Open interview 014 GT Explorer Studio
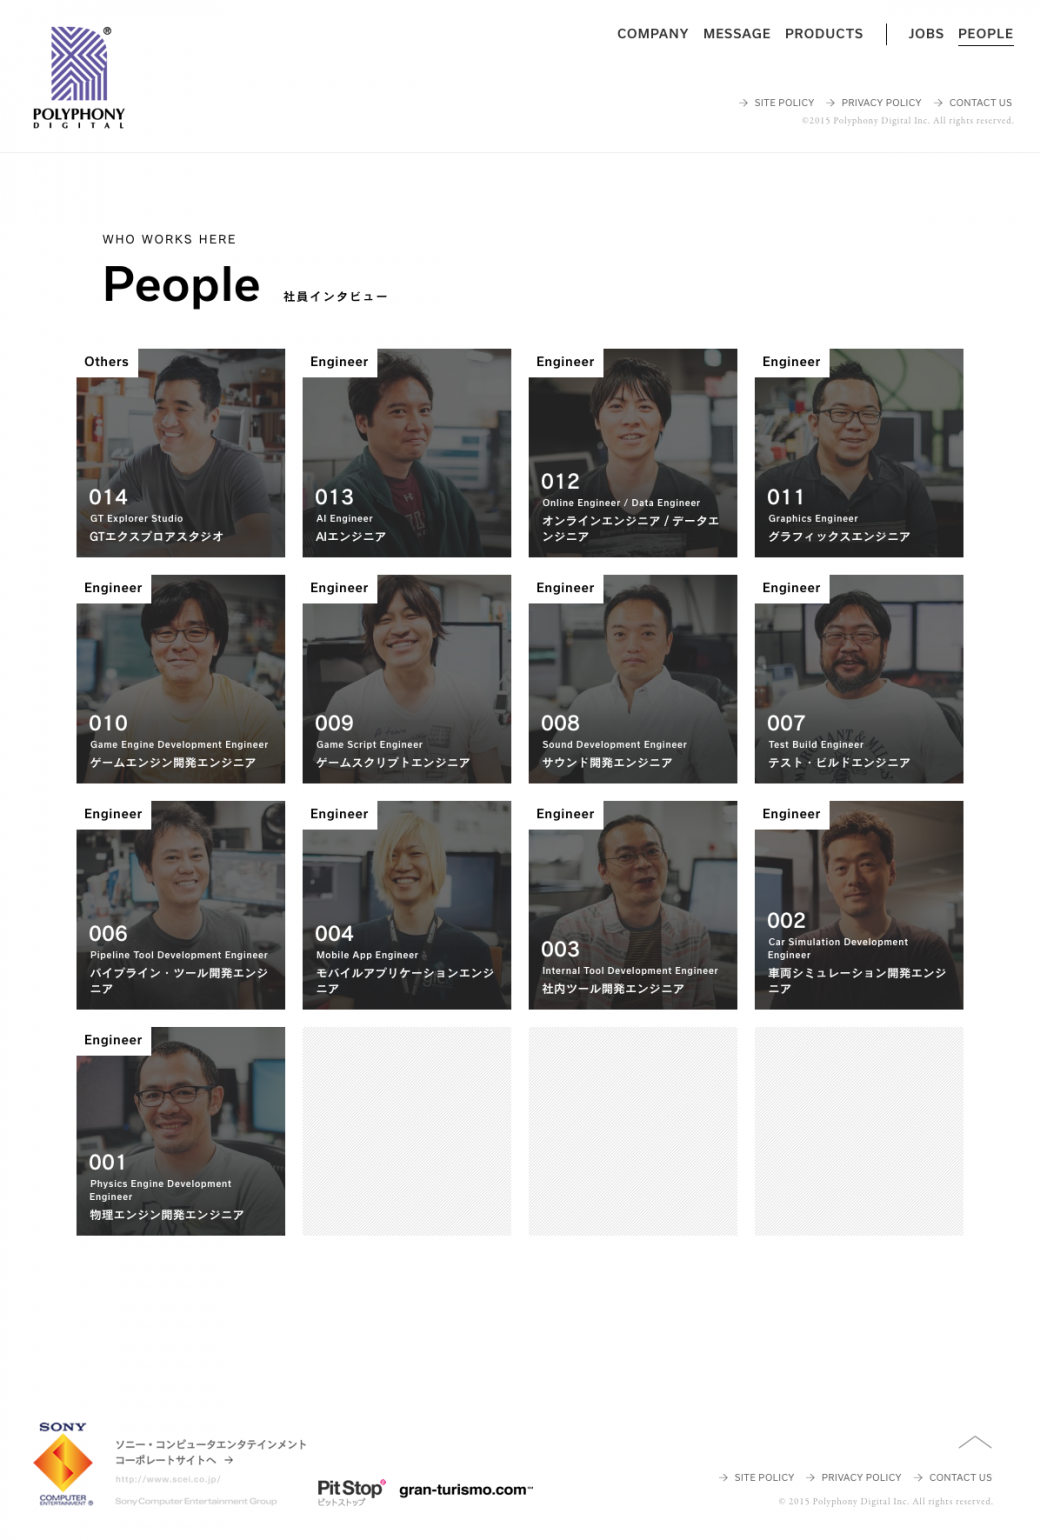This screenshot has height=1540, width=1040. click(181, 453)
